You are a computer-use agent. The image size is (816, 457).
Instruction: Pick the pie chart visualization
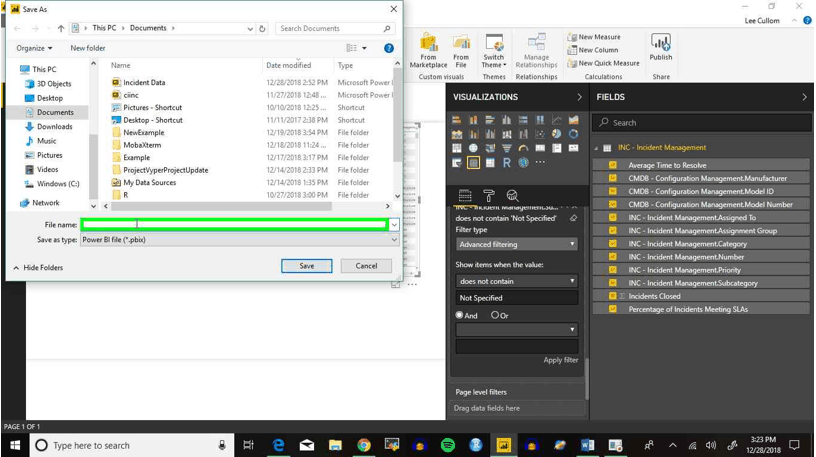pyautogui.click(x=557, y=134)
